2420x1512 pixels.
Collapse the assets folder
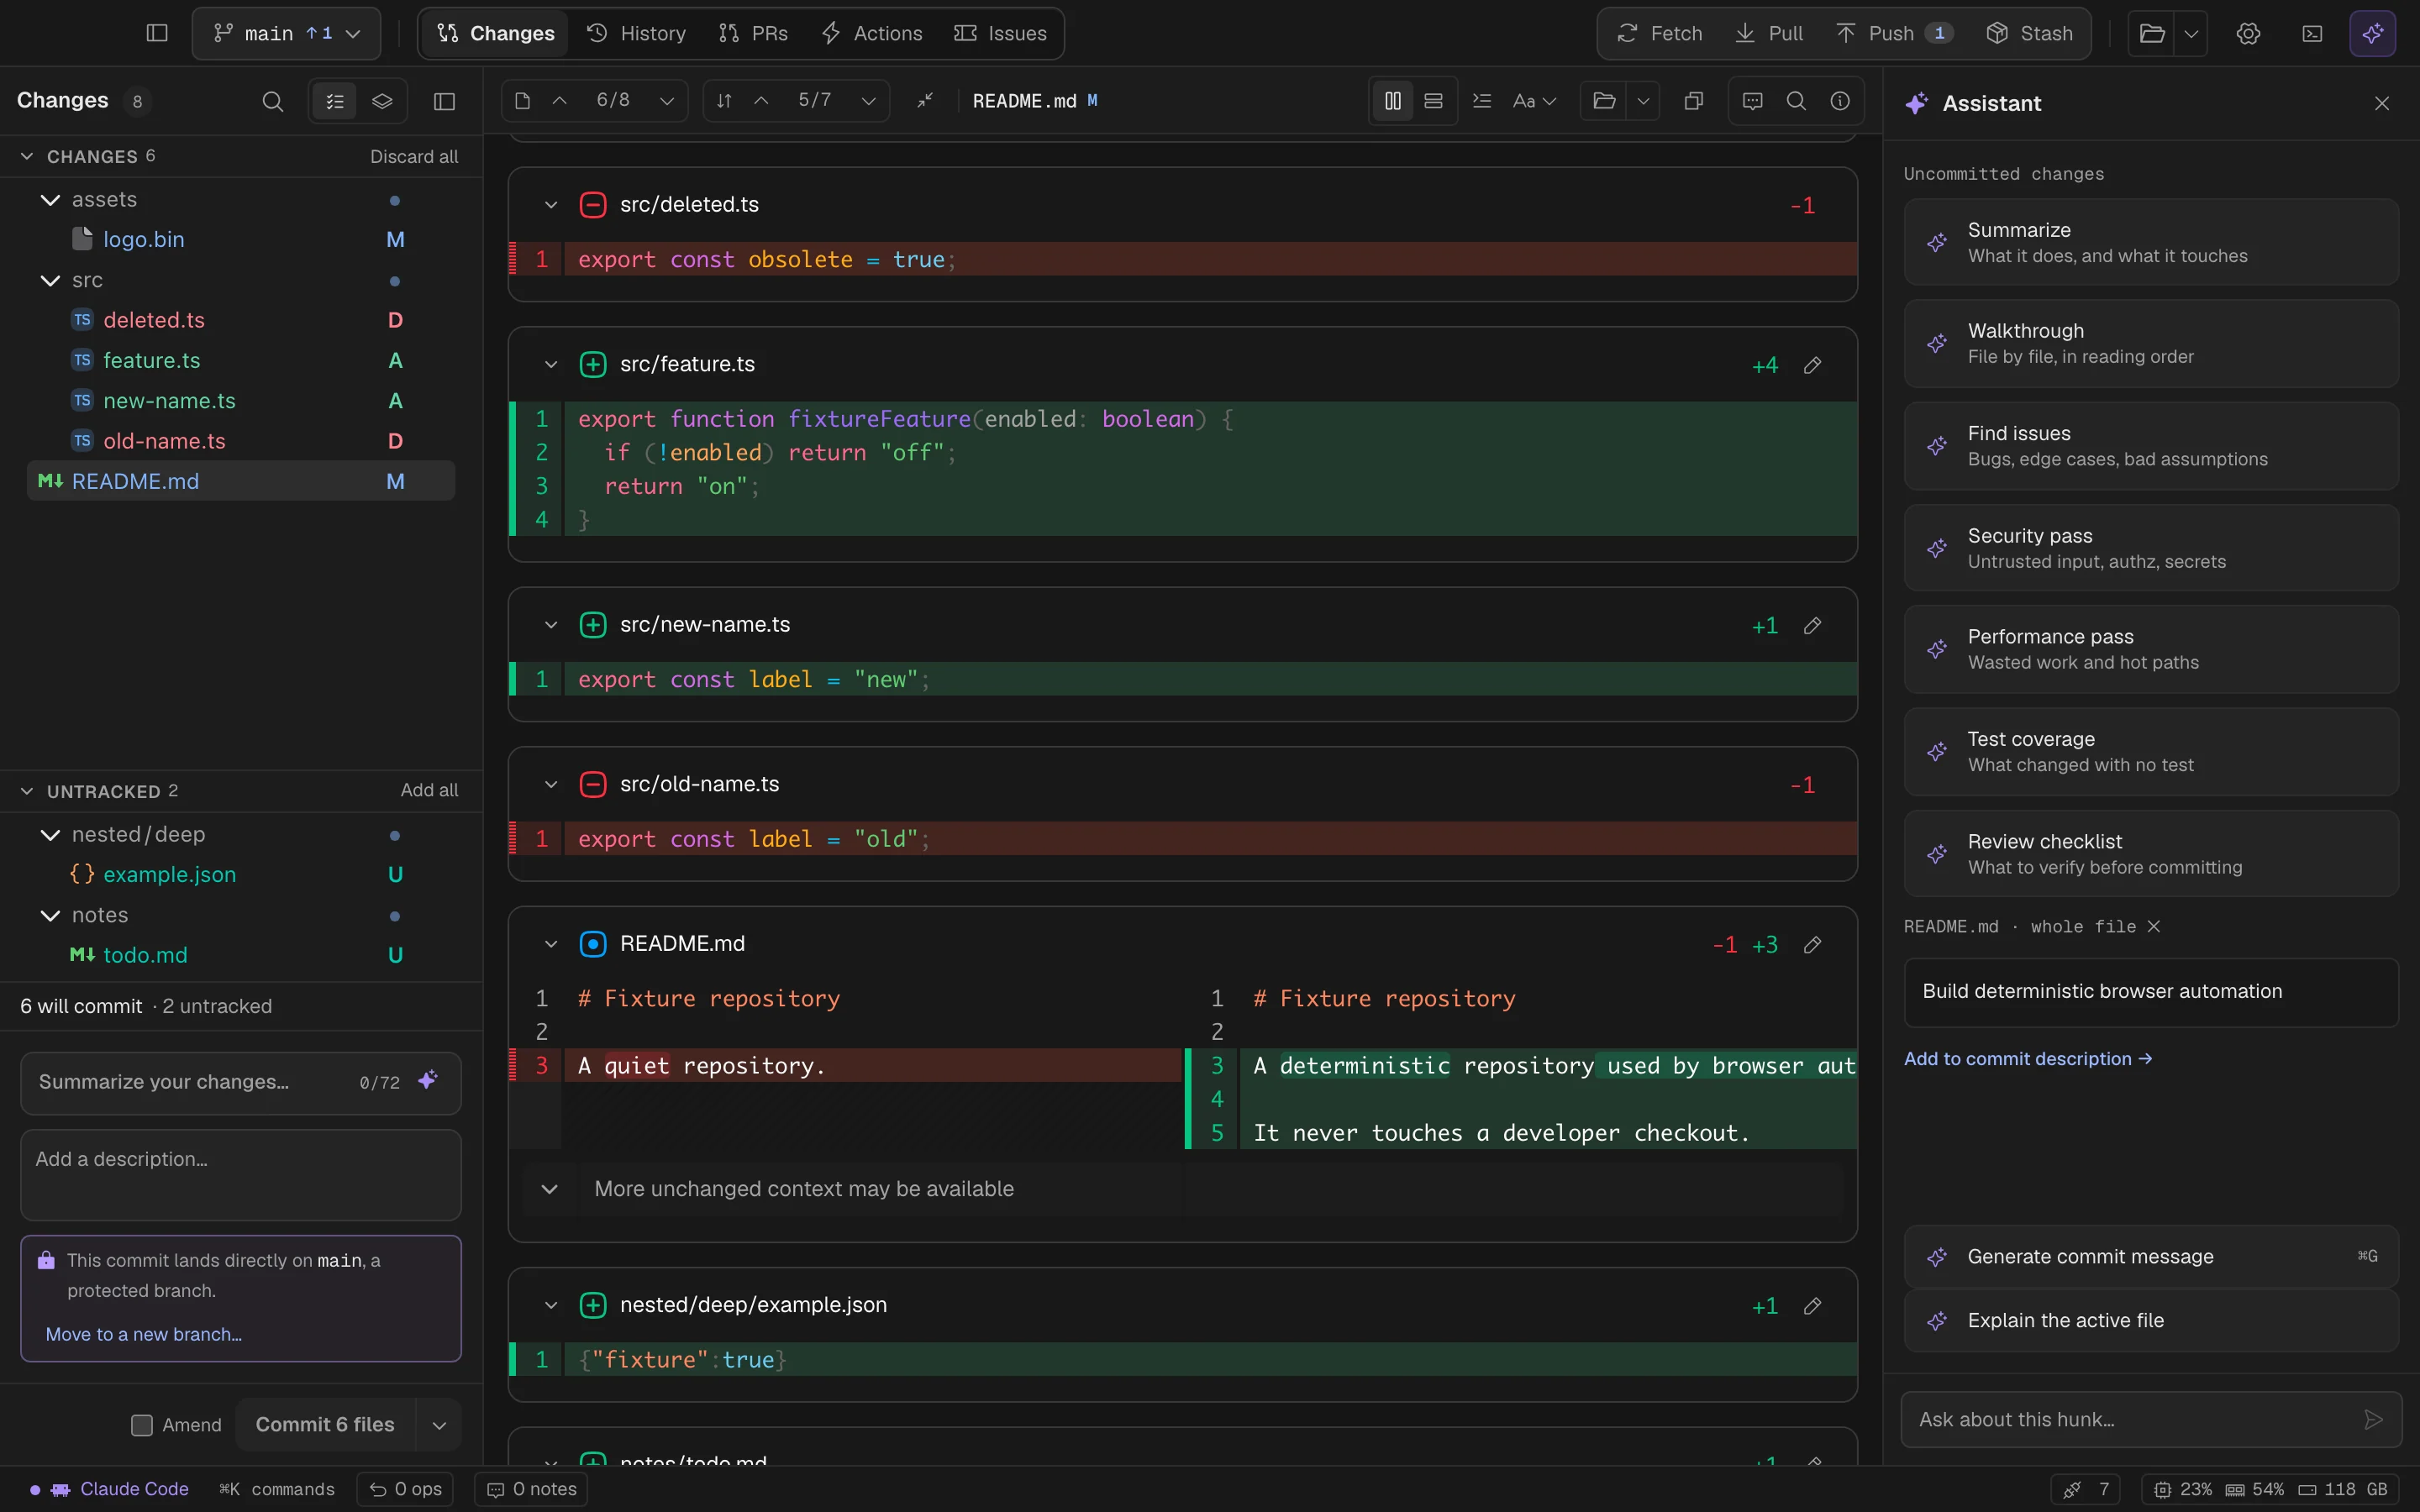(x=50, y=200)
